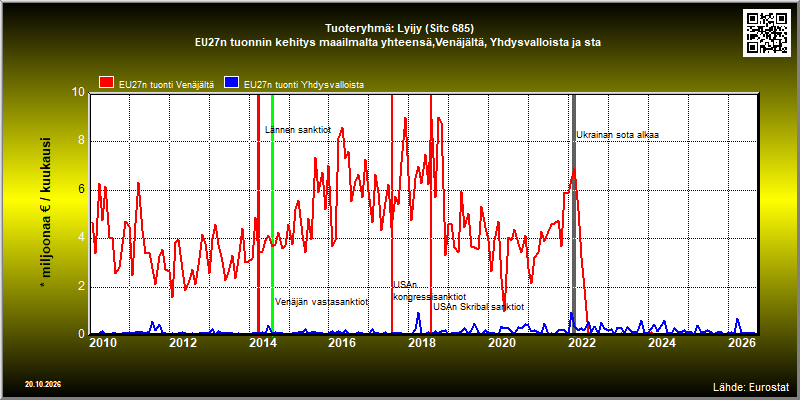Click subtitle 'EU27n tuonnin kehitys maailmalta yhteensä'
Screen dimensions: 800x400
(x=314, y=43)
